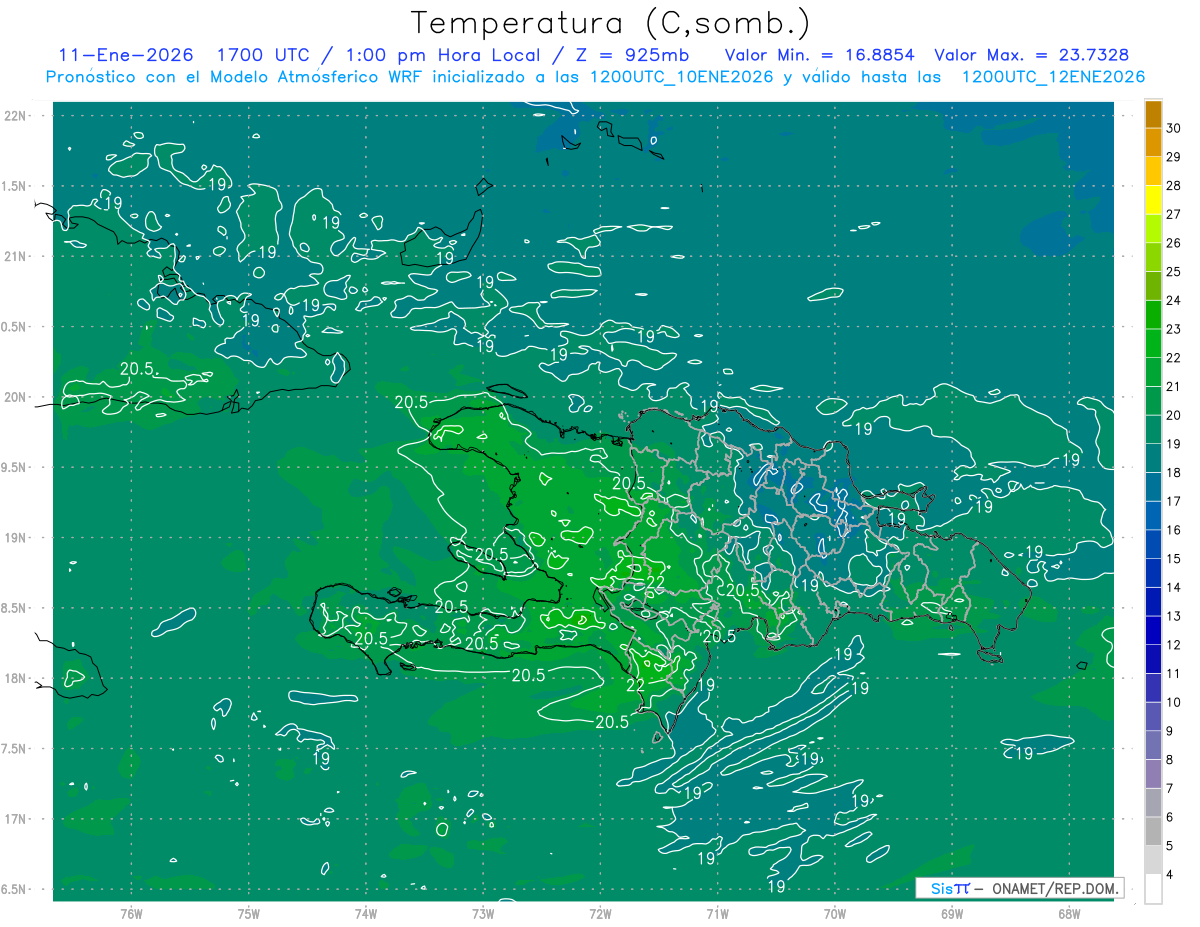
Task: Click the "75W" longitude axis label
Action: click(x=248, y=914)
